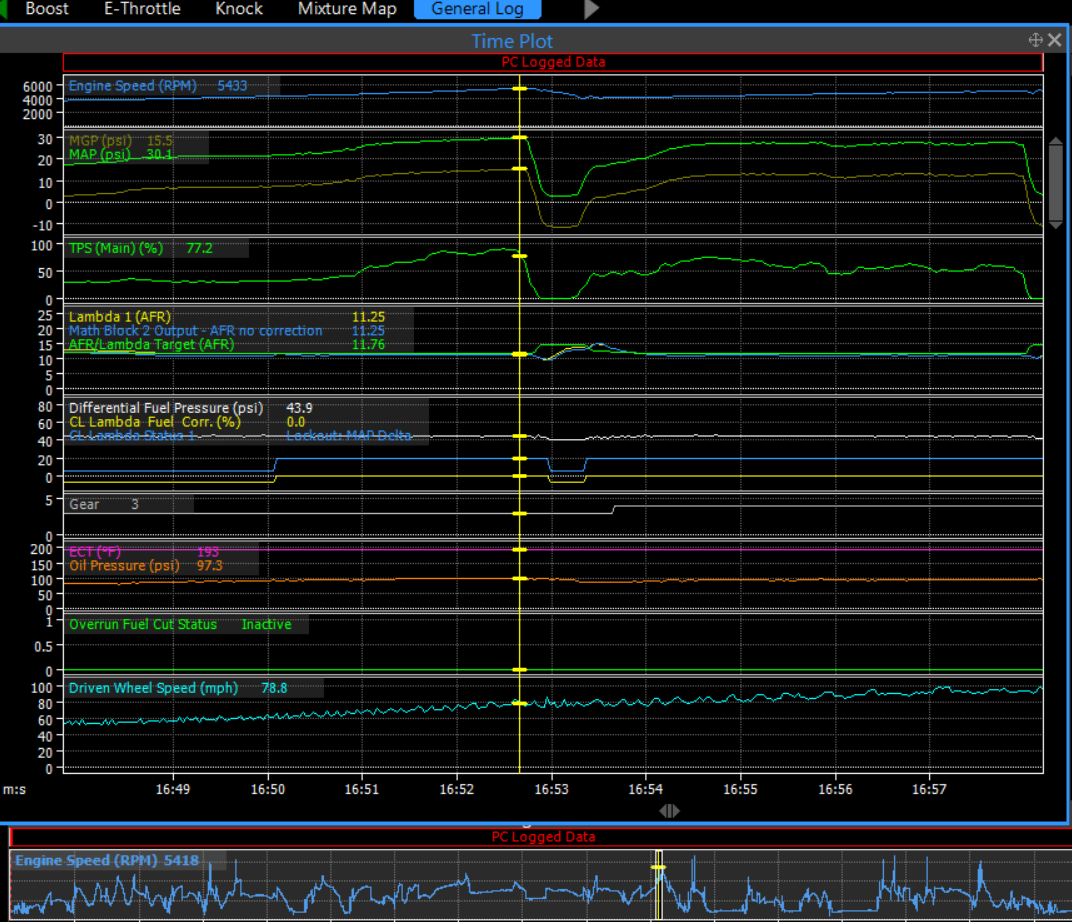
Task: Close the Time Plot panel
Action: coord(1055,40)
